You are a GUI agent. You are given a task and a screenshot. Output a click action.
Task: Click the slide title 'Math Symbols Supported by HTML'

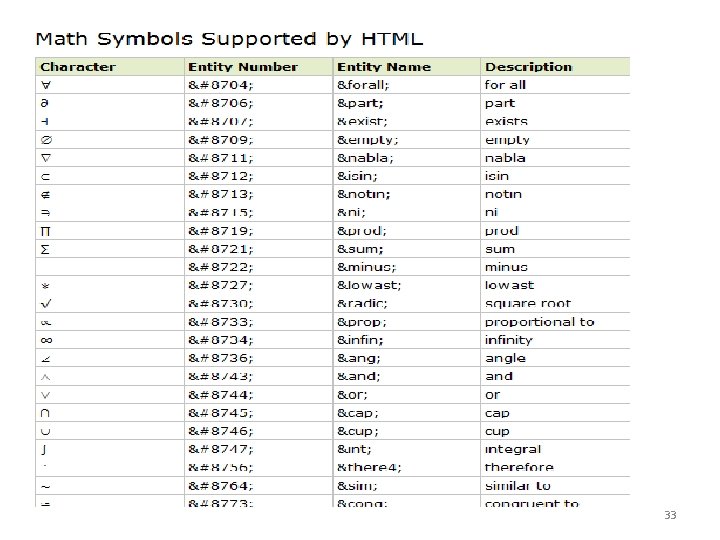229,39
